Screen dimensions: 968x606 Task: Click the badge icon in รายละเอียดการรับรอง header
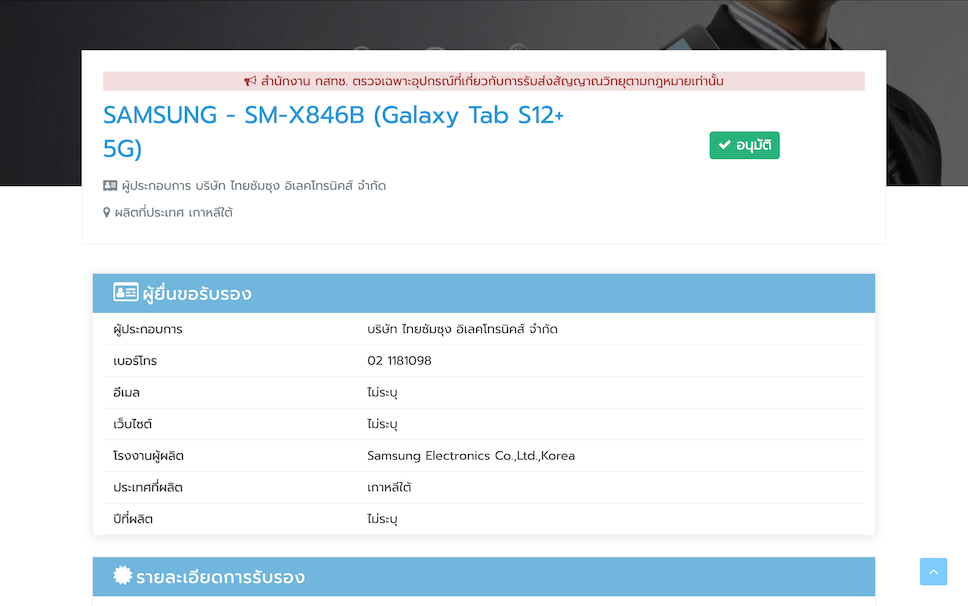[122, 575]
